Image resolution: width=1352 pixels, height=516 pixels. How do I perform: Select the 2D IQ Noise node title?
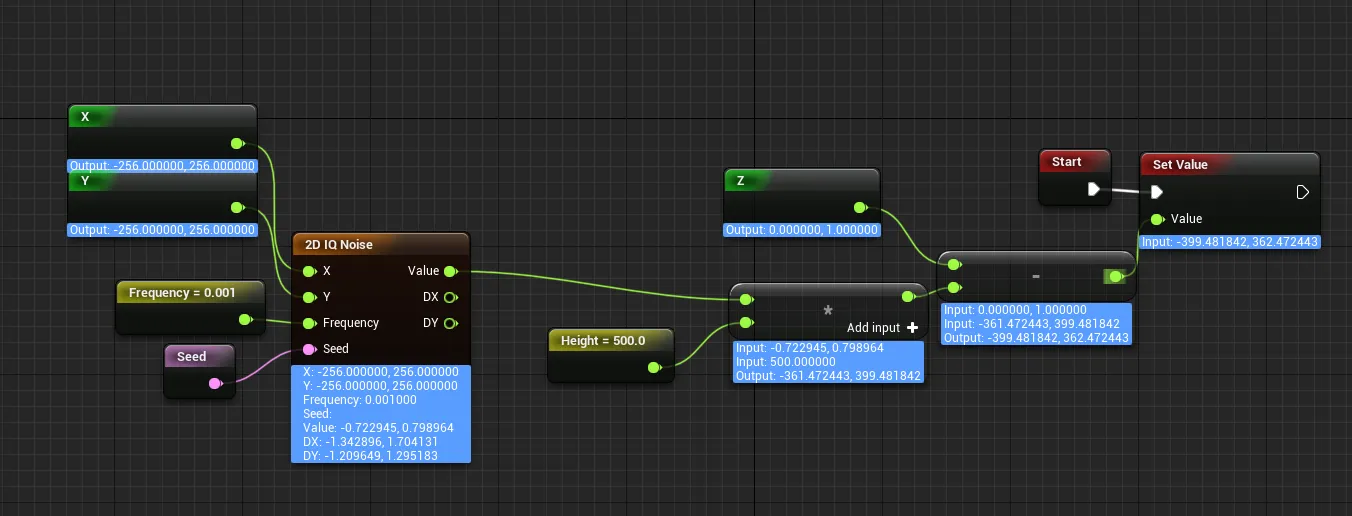tap(338, 245)
